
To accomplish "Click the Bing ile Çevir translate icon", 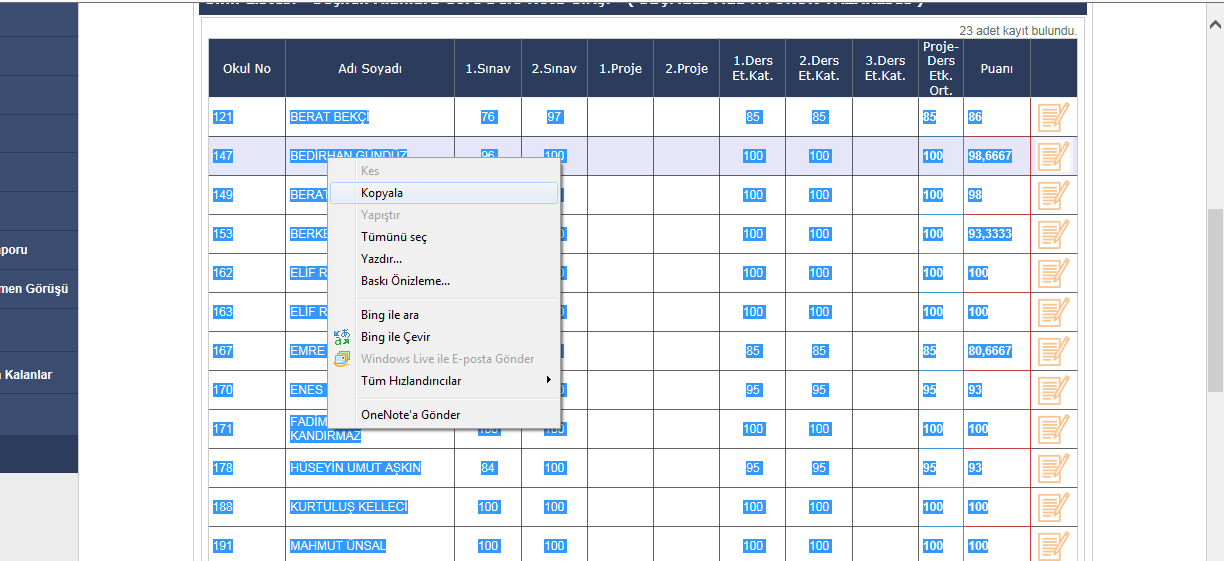I will pyautogui.click(x=342, y=337).
